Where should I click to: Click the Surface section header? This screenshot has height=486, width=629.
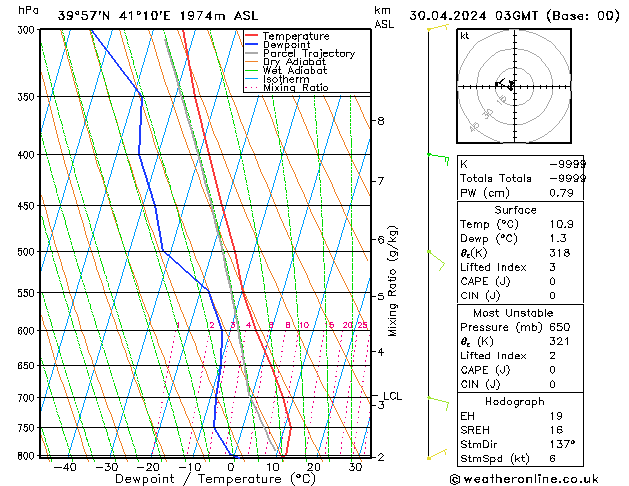click(515, 210)
